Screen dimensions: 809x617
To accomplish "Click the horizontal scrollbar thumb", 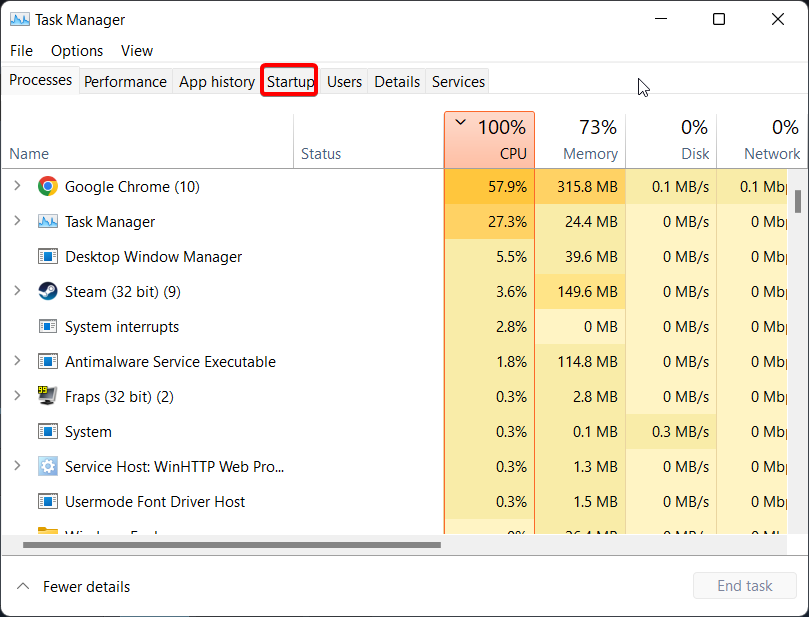I will [x=230, y=545].
